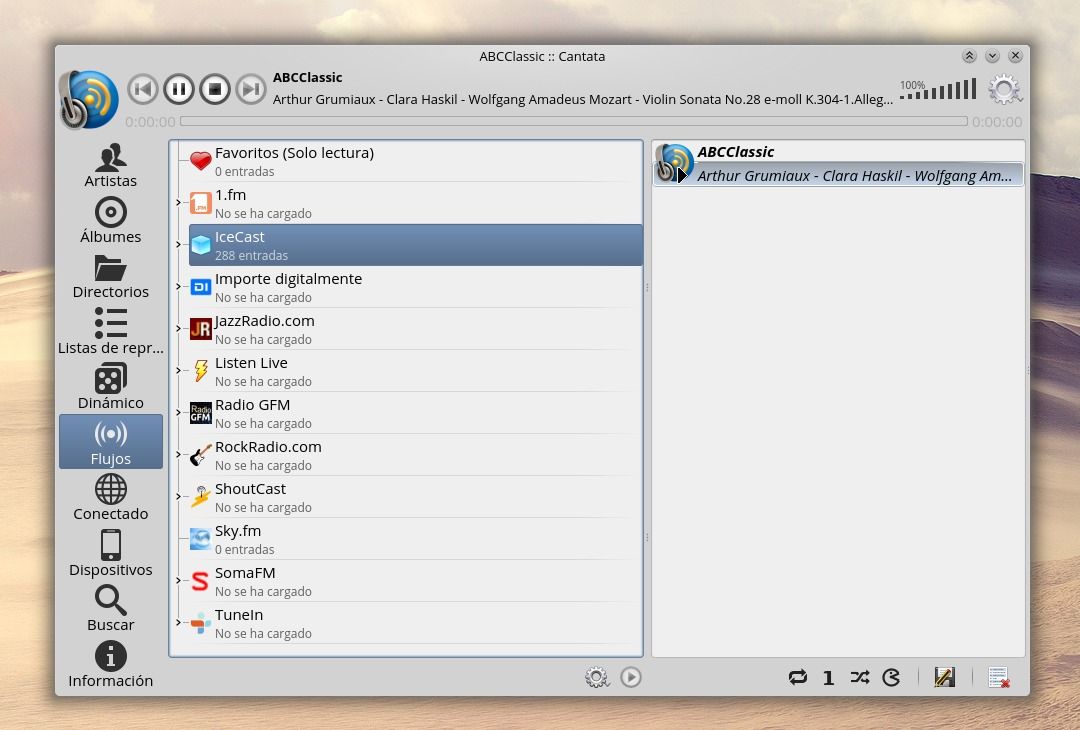Toggle shuffle (random) playback
The image size is (1080, 730).
pos(859,677)
